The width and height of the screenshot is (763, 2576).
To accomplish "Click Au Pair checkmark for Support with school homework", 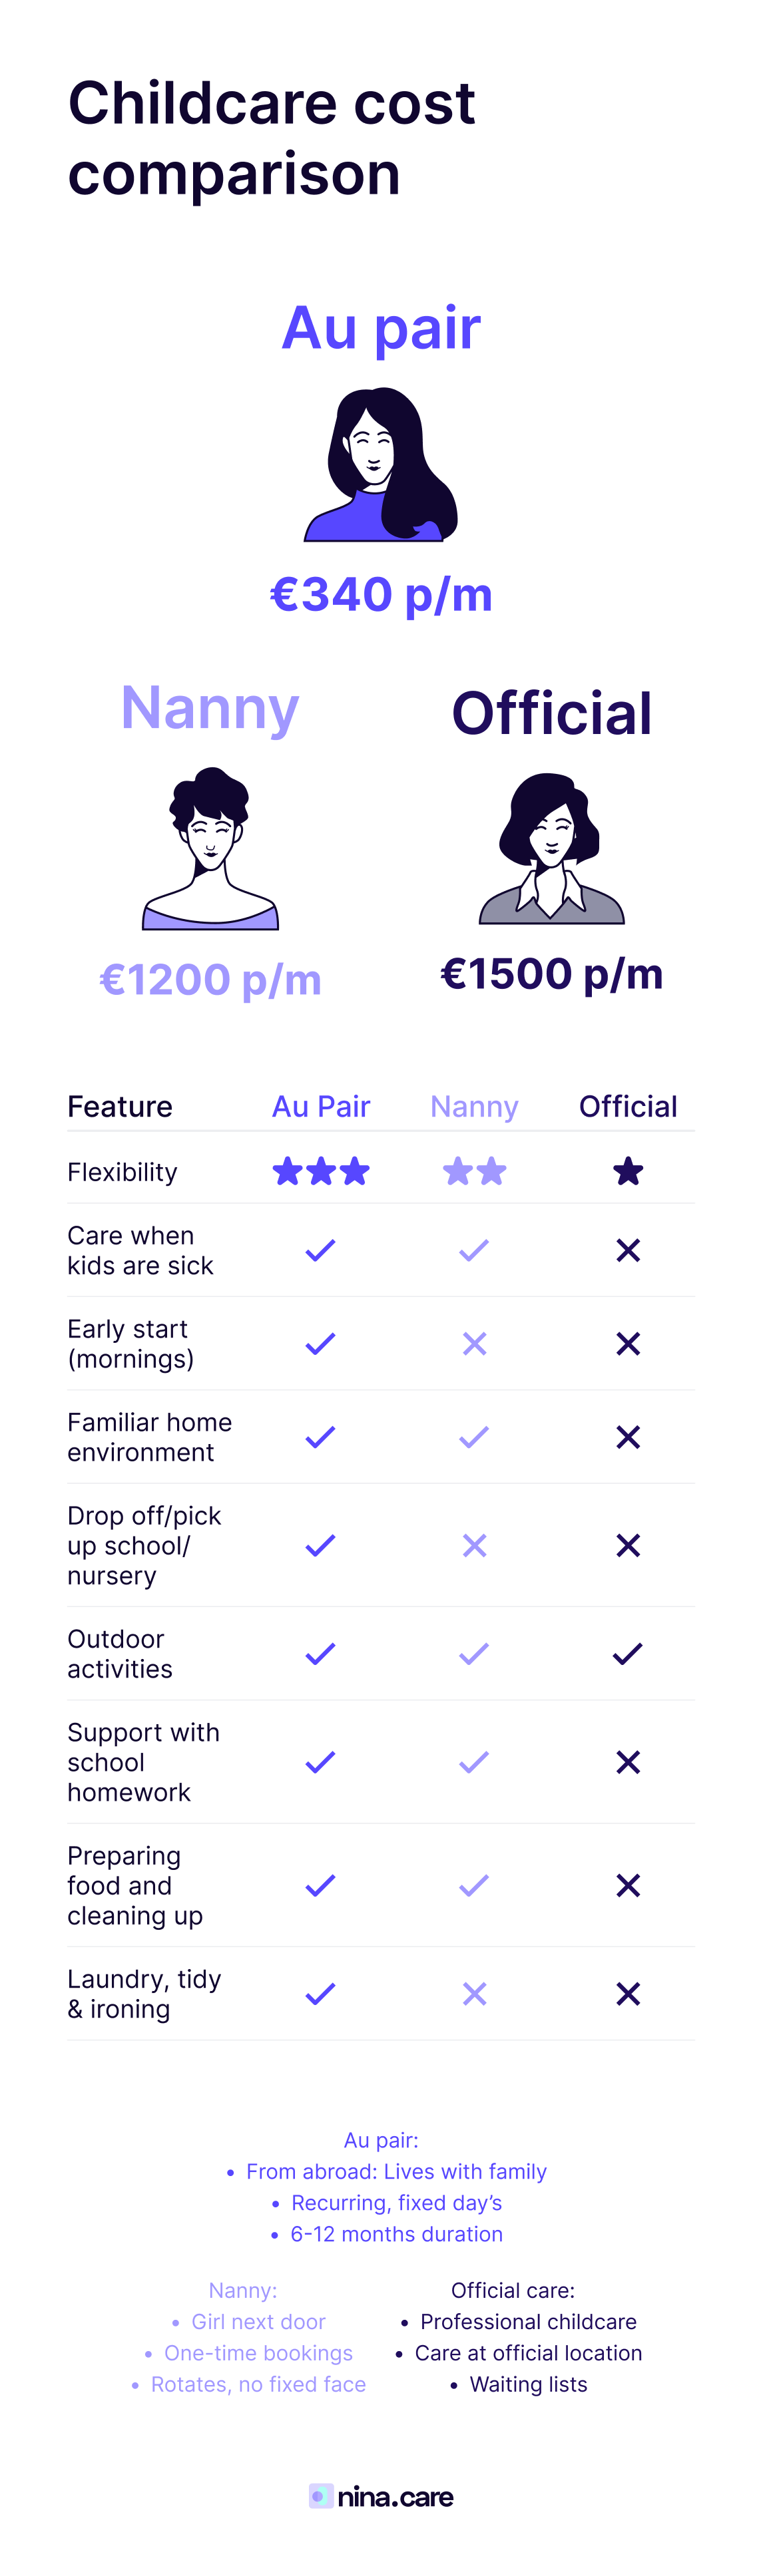I will tap(320, 1762).
